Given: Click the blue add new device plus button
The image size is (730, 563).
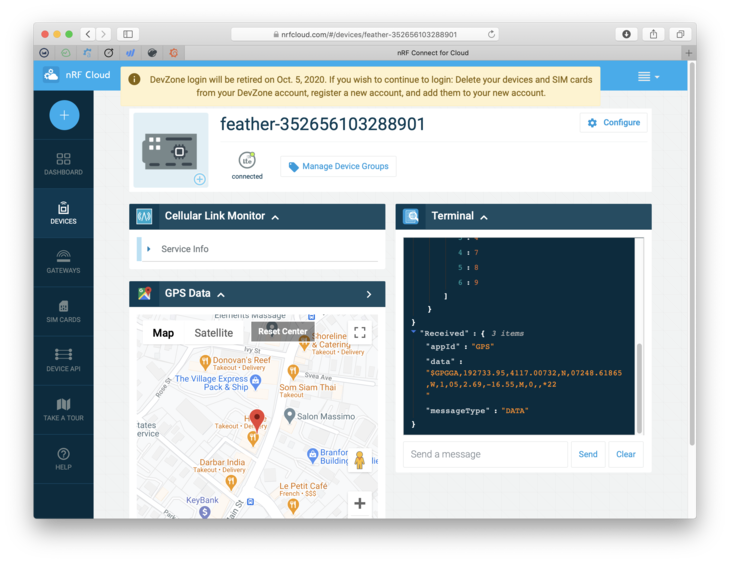Looking at the screenshot, I should point(64,115).
